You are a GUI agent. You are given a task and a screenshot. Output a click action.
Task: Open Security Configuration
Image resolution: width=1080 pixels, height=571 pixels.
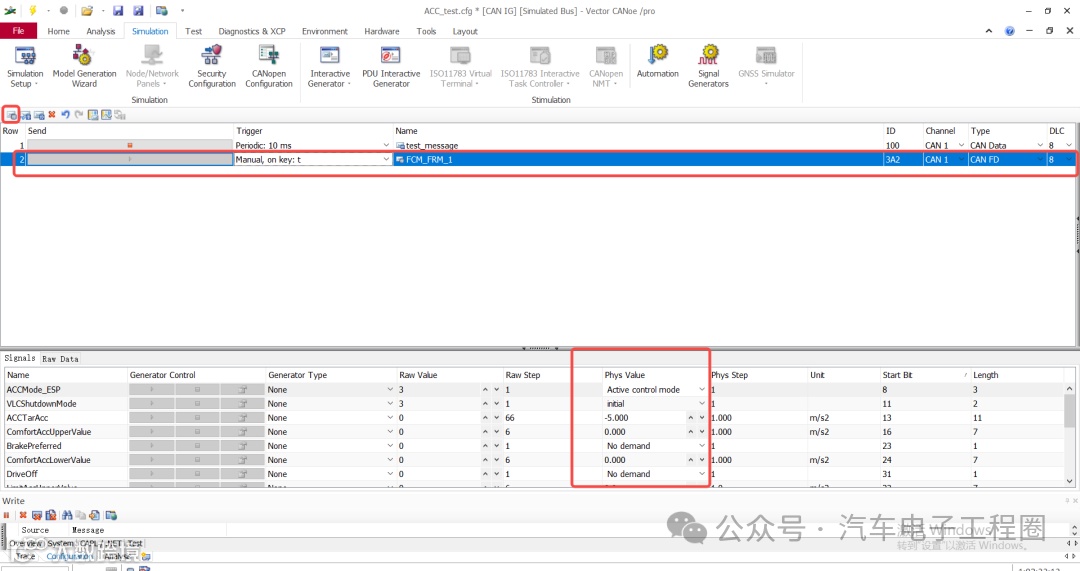point(211,66)
